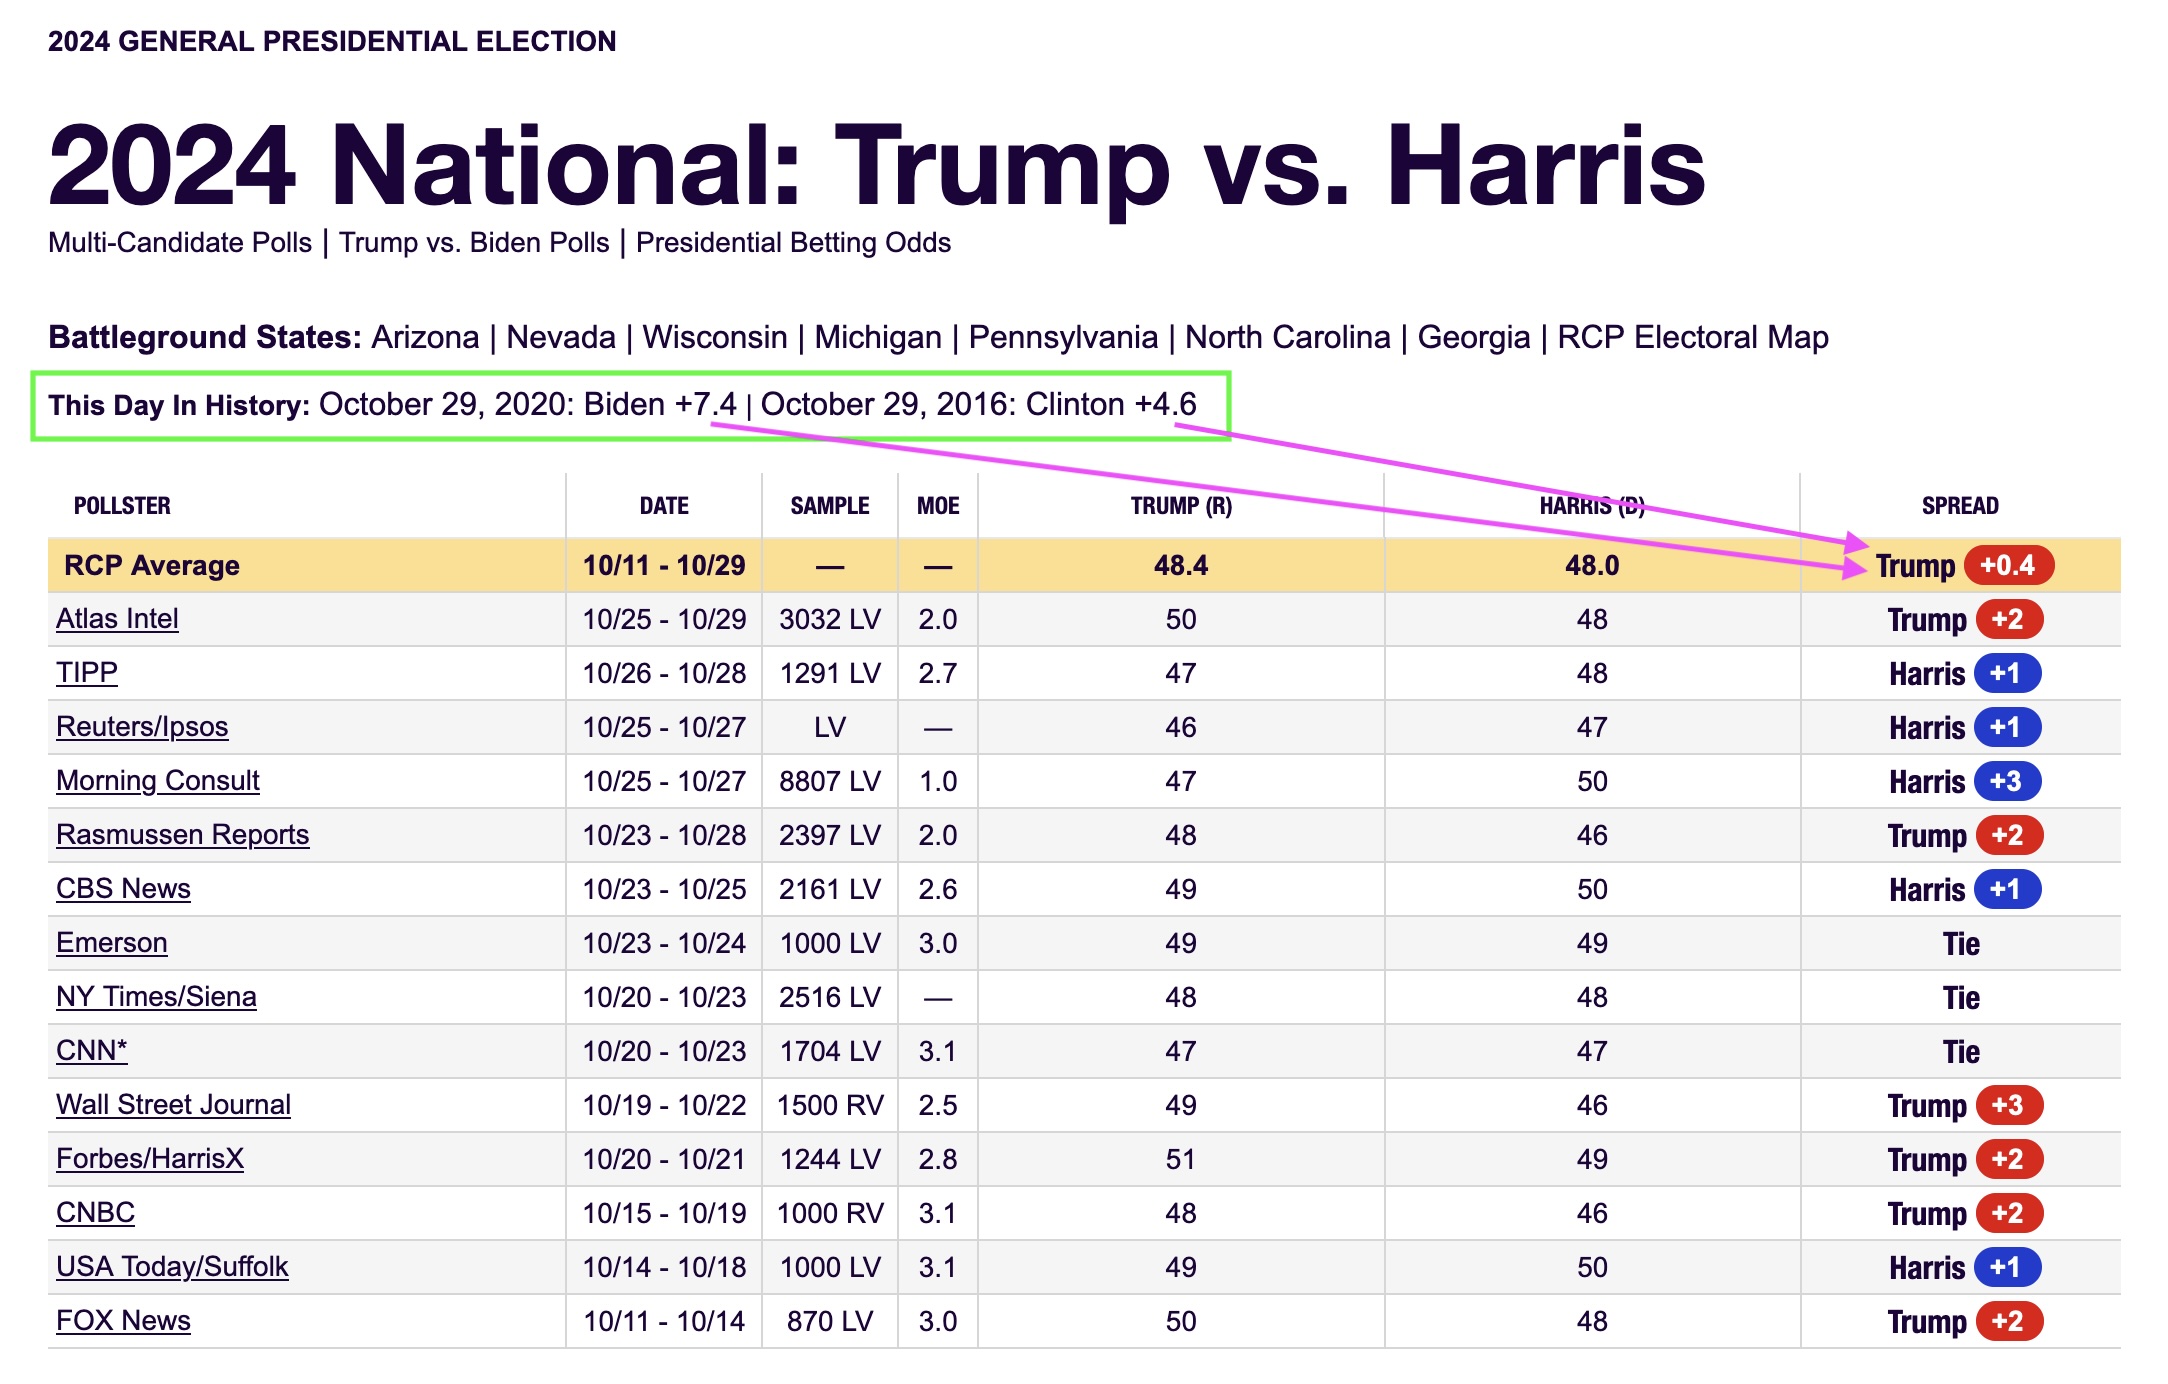Click the RCP Average Trump +0.4 badge
This screenshot has width=2168, height=1384.
tap(2009, 565)
